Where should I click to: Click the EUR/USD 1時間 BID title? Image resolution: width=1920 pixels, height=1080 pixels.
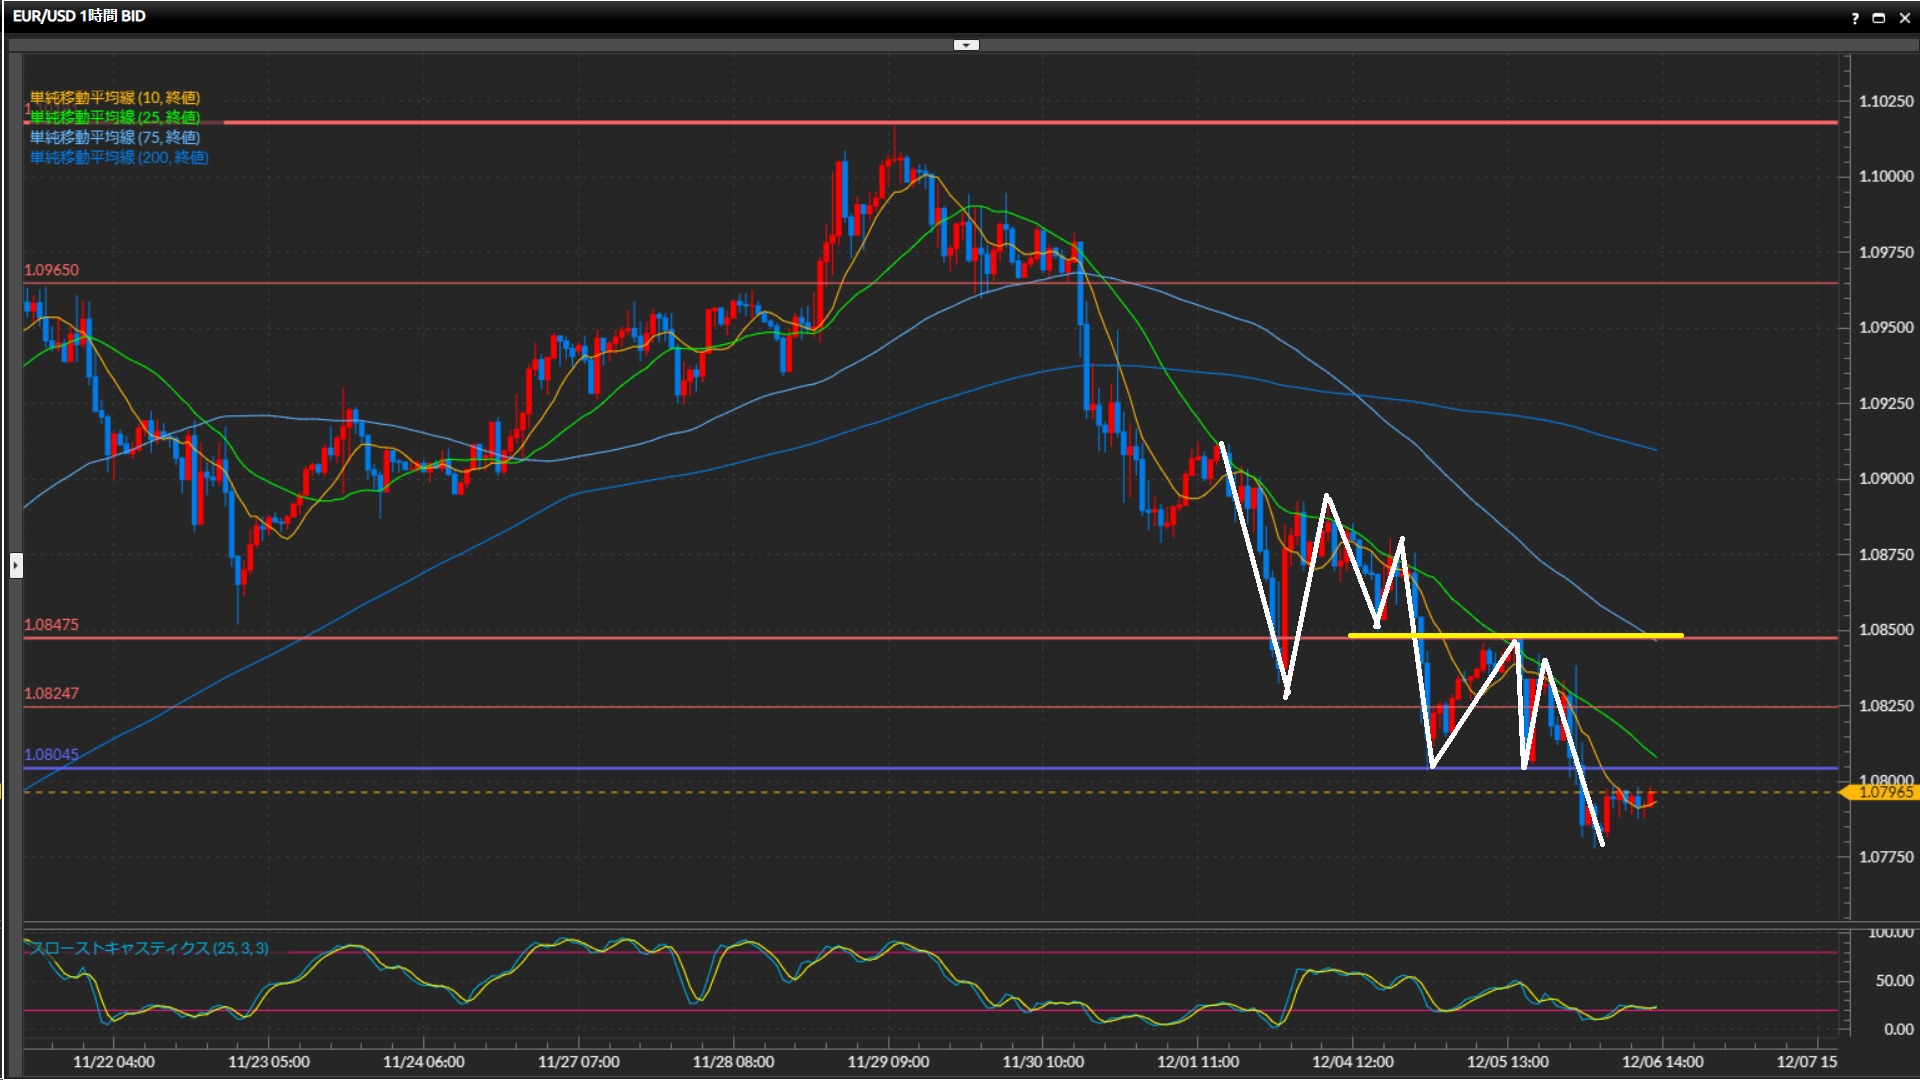(x=79, y=16)
